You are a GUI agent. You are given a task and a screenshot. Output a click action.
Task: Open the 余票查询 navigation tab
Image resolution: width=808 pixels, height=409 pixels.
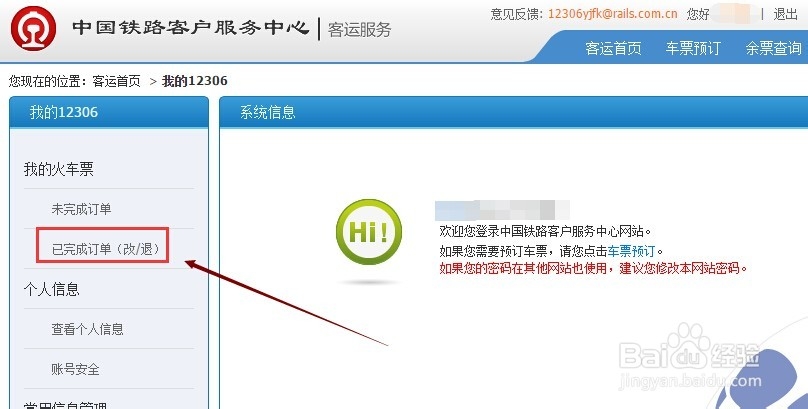tap(773, 48)
